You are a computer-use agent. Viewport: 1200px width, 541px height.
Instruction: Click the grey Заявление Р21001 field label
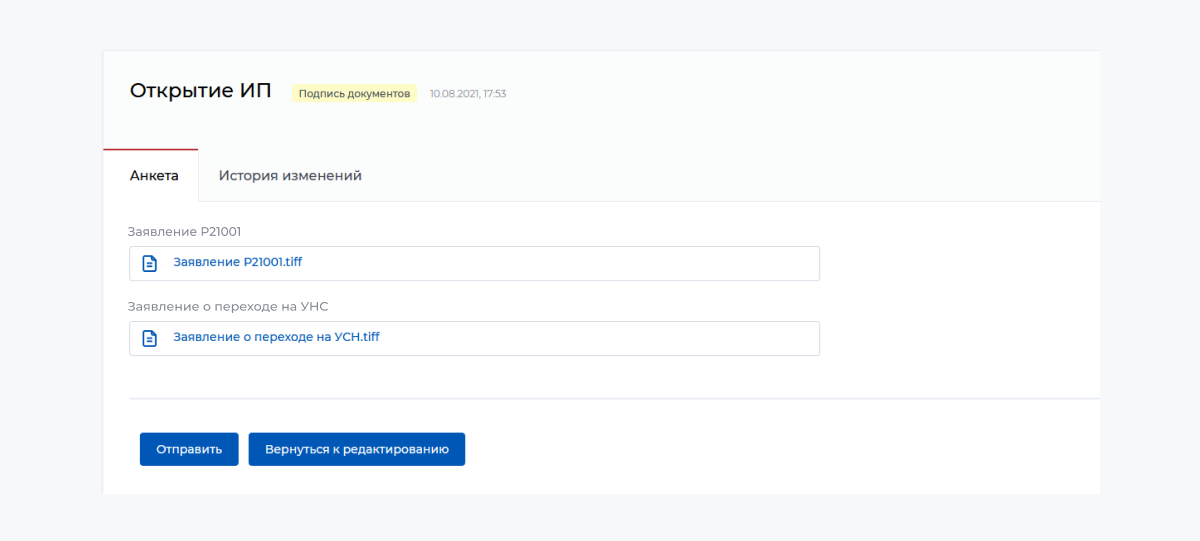point(184,231)
